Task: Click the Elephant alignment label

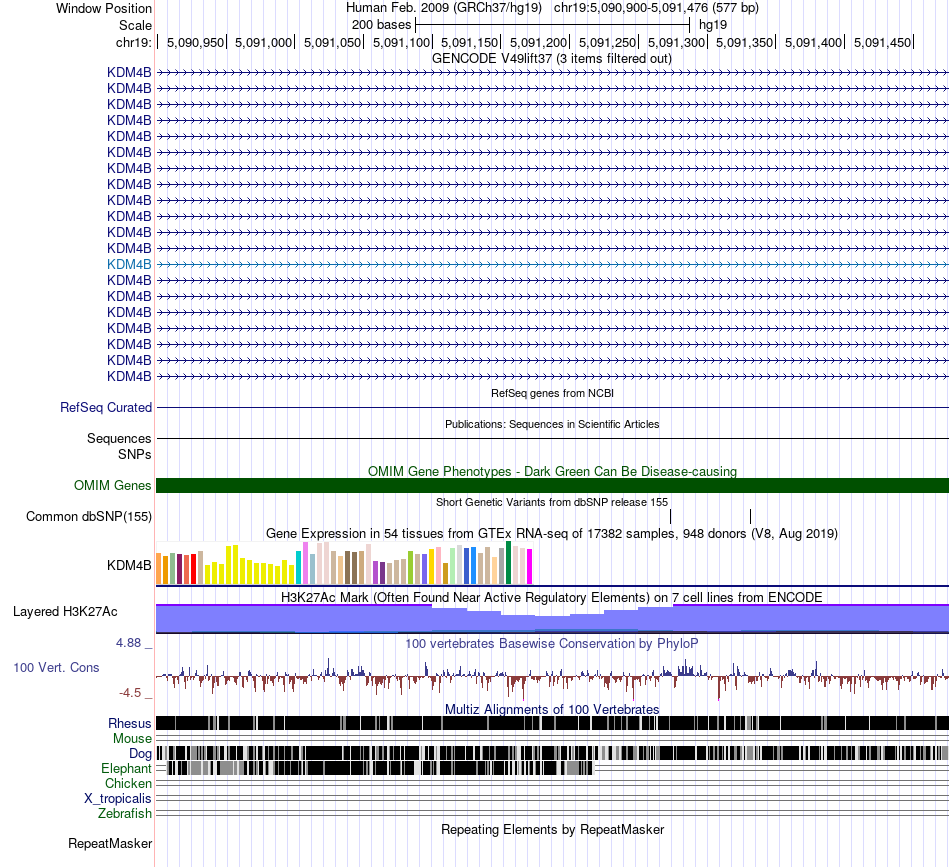Action: tap(126, 768)
